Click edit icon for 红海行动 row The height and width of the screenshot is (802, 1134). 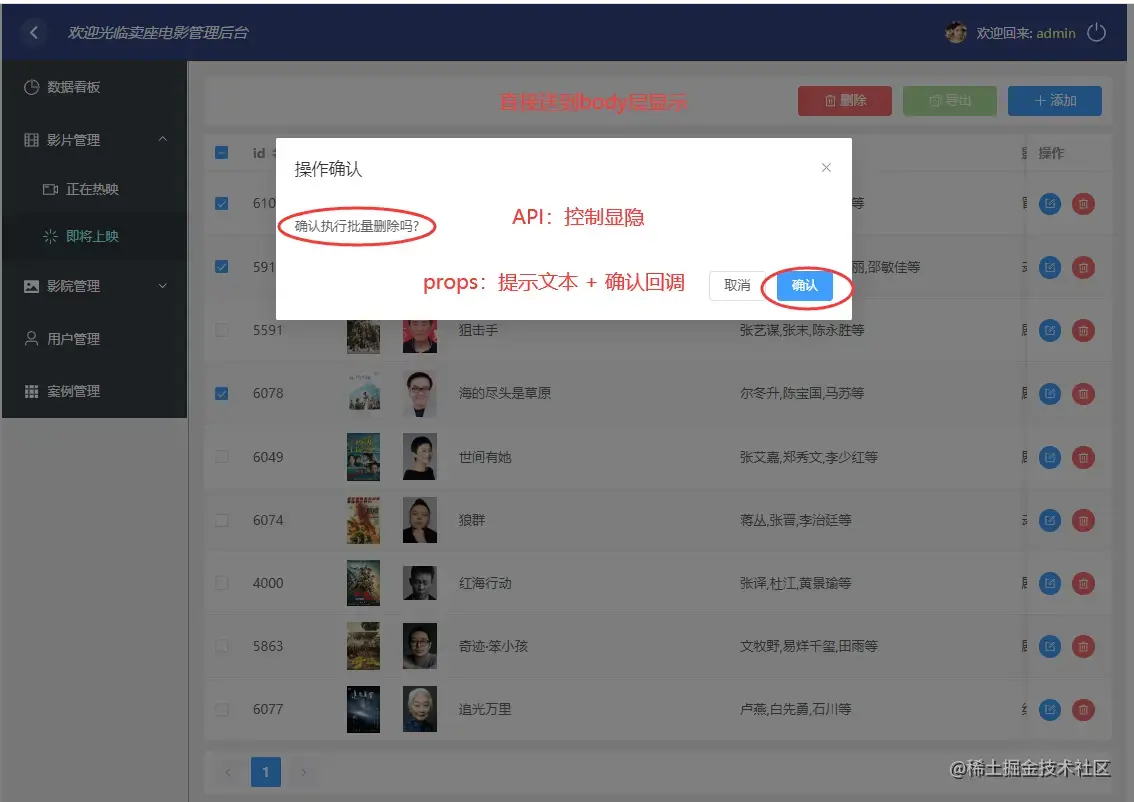tap(1050, 583)
